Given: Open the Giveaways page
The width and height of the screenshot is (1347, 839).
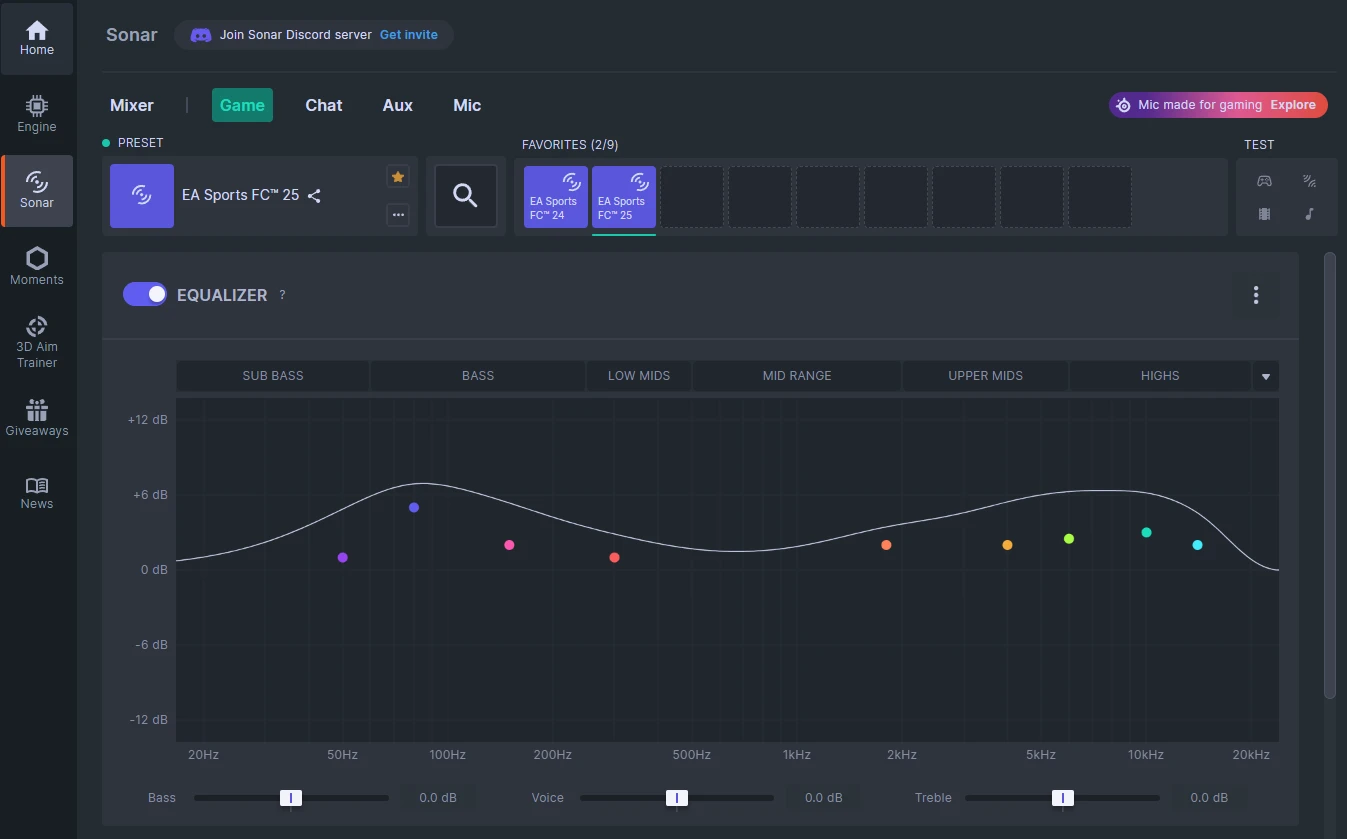Looking at the screenshot, I should pos(37,418).
